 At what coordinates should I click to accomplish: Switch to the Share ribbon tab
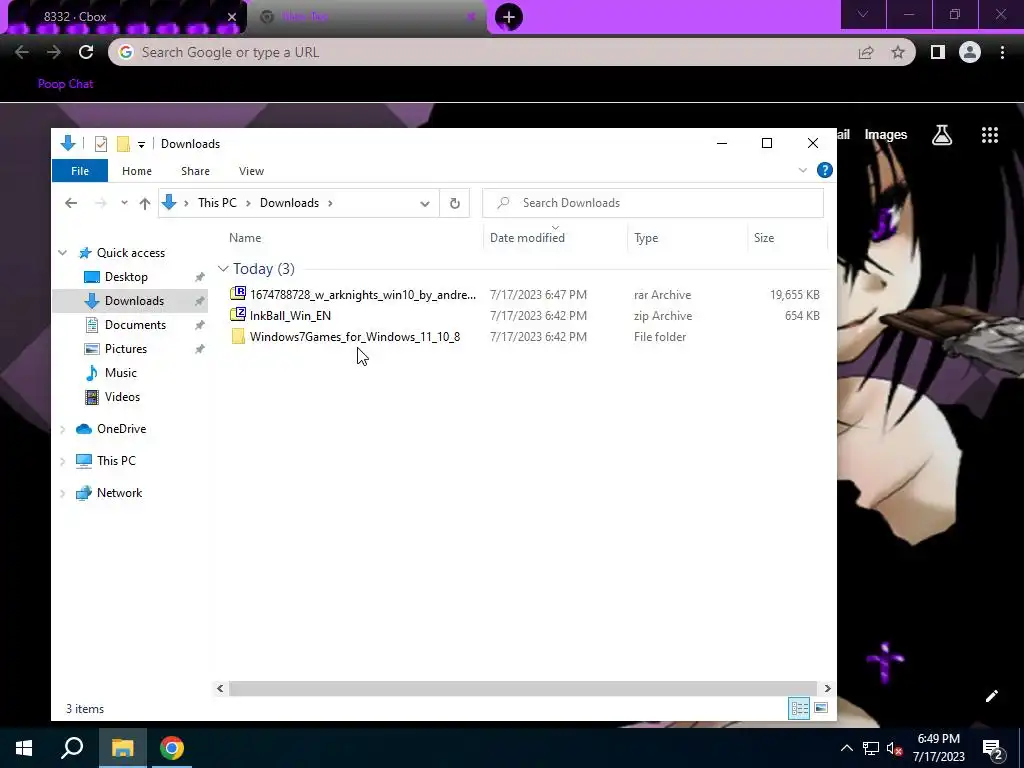coord(195,171)
